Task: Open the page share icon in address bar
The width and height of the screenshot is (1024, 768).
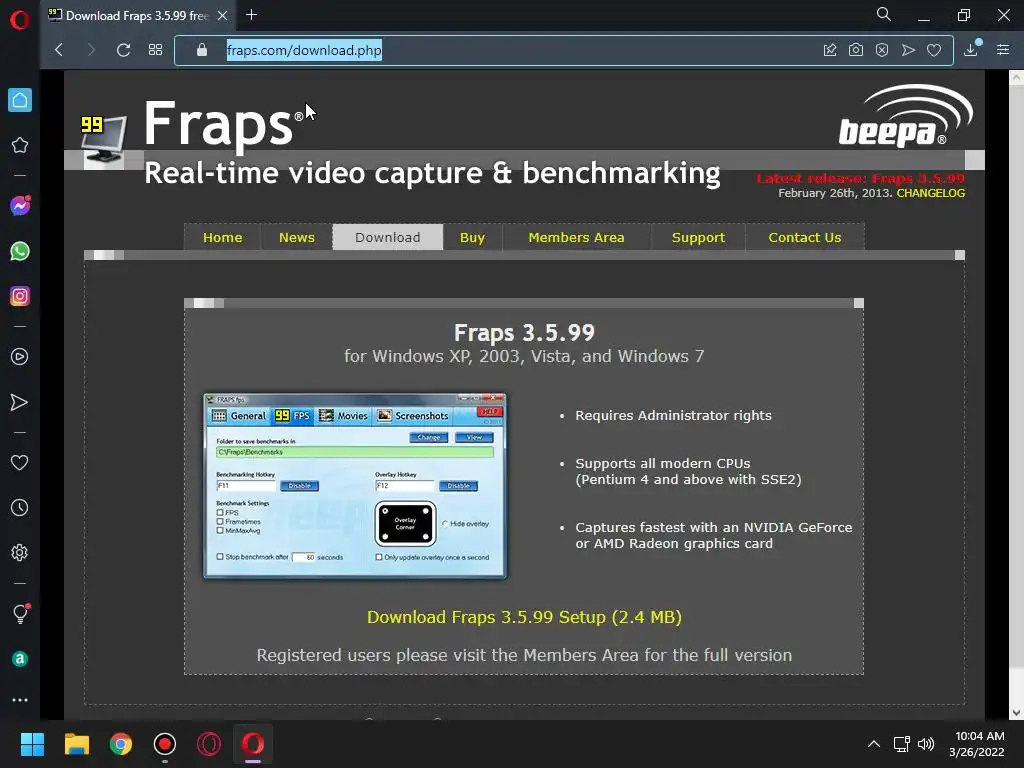Action: pyautogui.click(x=830, y=50)
